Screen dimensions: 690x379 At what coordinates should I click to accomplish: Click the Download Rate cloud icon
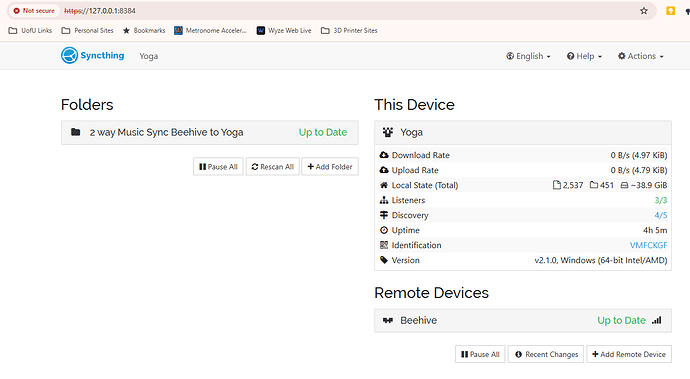pos(384,155)
